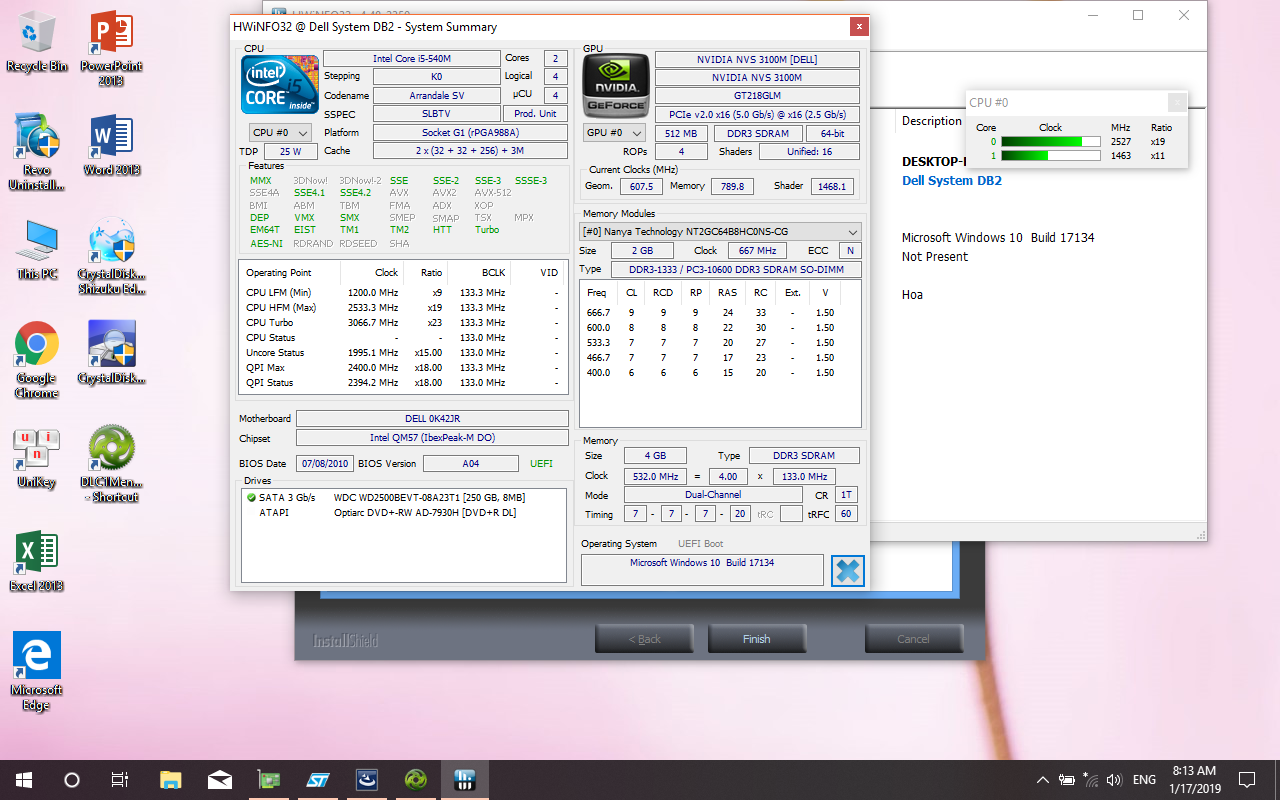The image size is (1280, 800).
Task: Switch to HWiNFO taskbar button
Action: (464, 779)
